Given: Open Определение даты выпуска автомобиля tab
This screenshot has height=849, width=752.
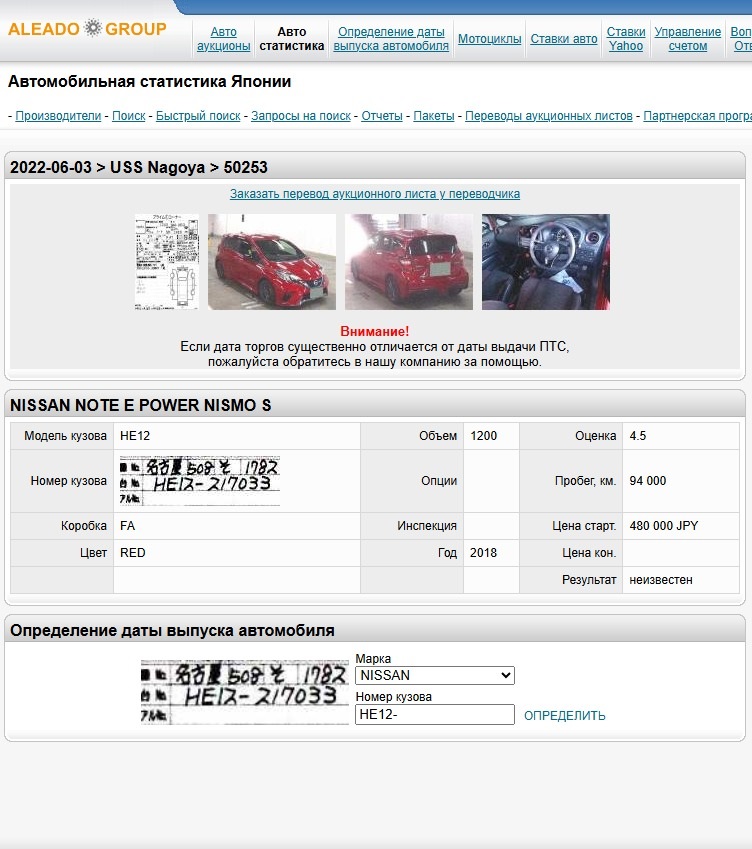Looking at the screenshot, I should pos(391,39).
